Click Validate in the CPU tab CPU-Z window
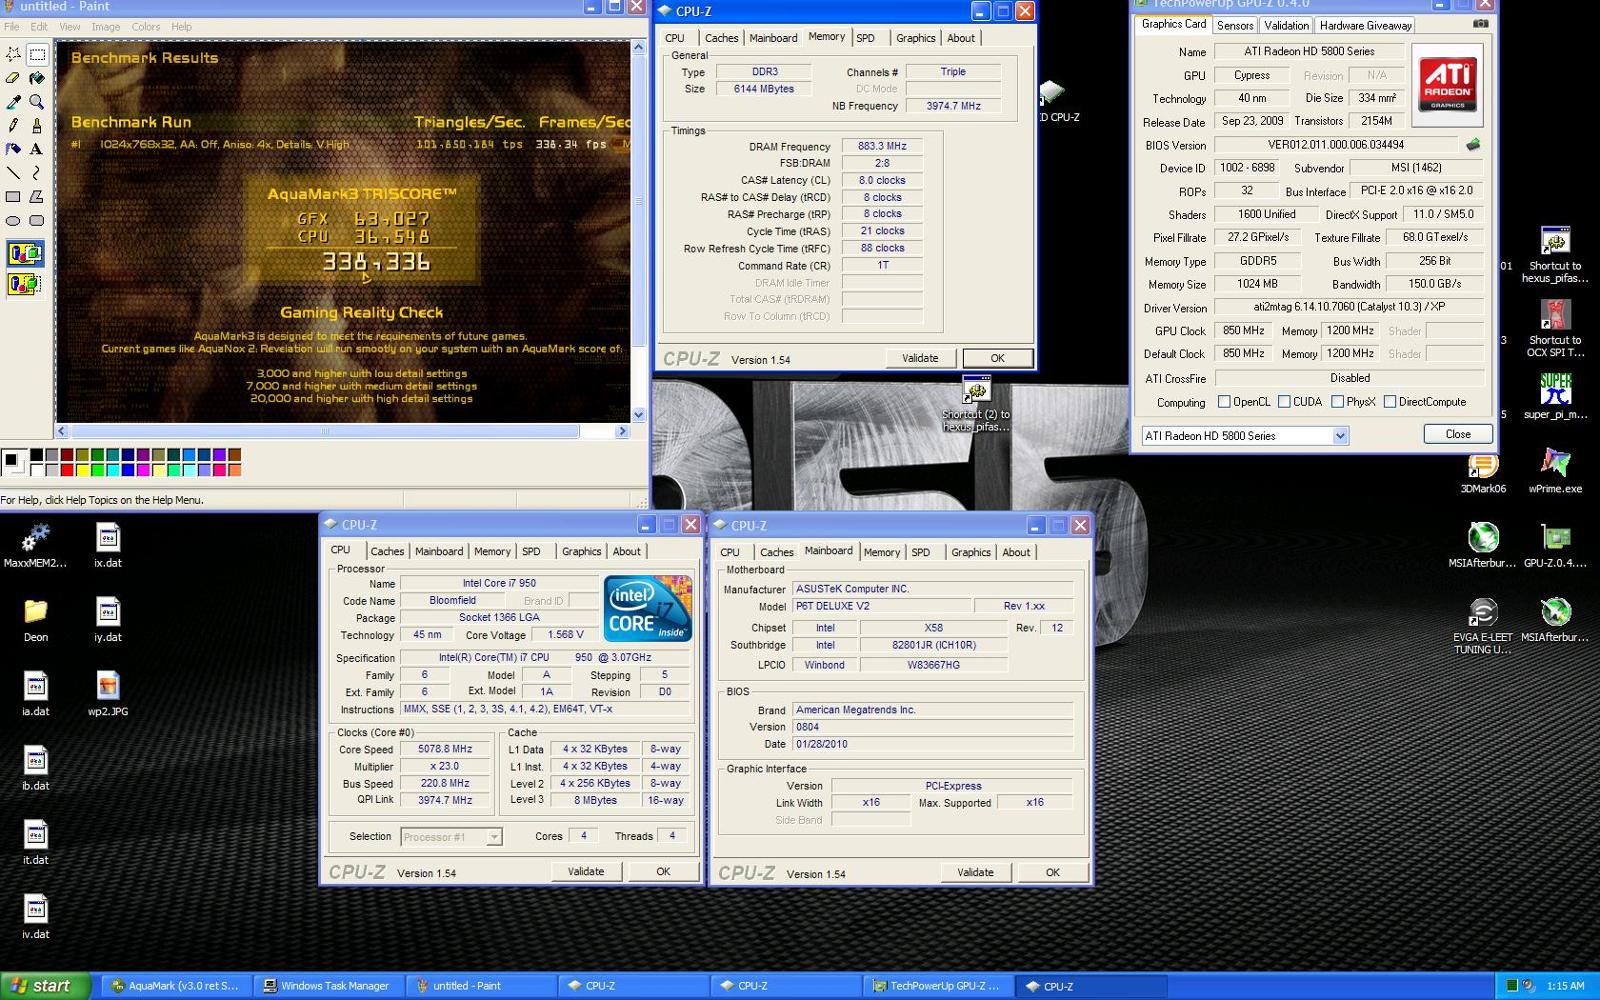The width and height of the screenshot is (1600, 1000). 586,872
